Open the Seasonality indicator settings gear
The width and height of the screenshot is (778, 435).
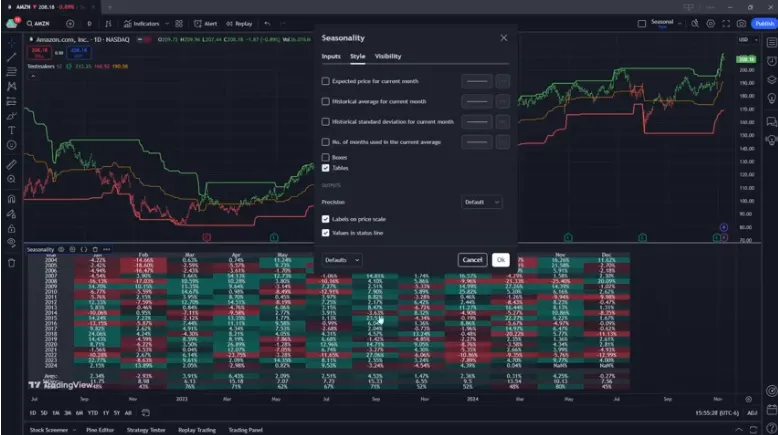pyautogui.click(x=72, y=249)
